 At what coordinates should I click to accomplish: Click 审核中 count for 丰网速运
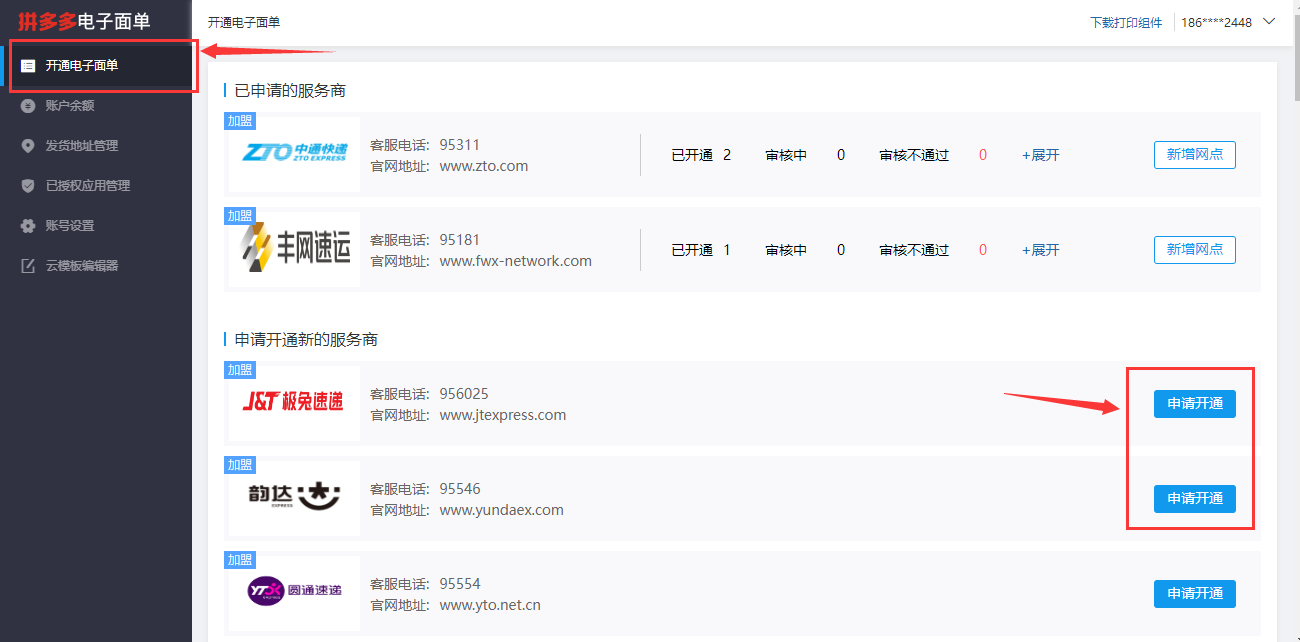click(x=841, y=250)
